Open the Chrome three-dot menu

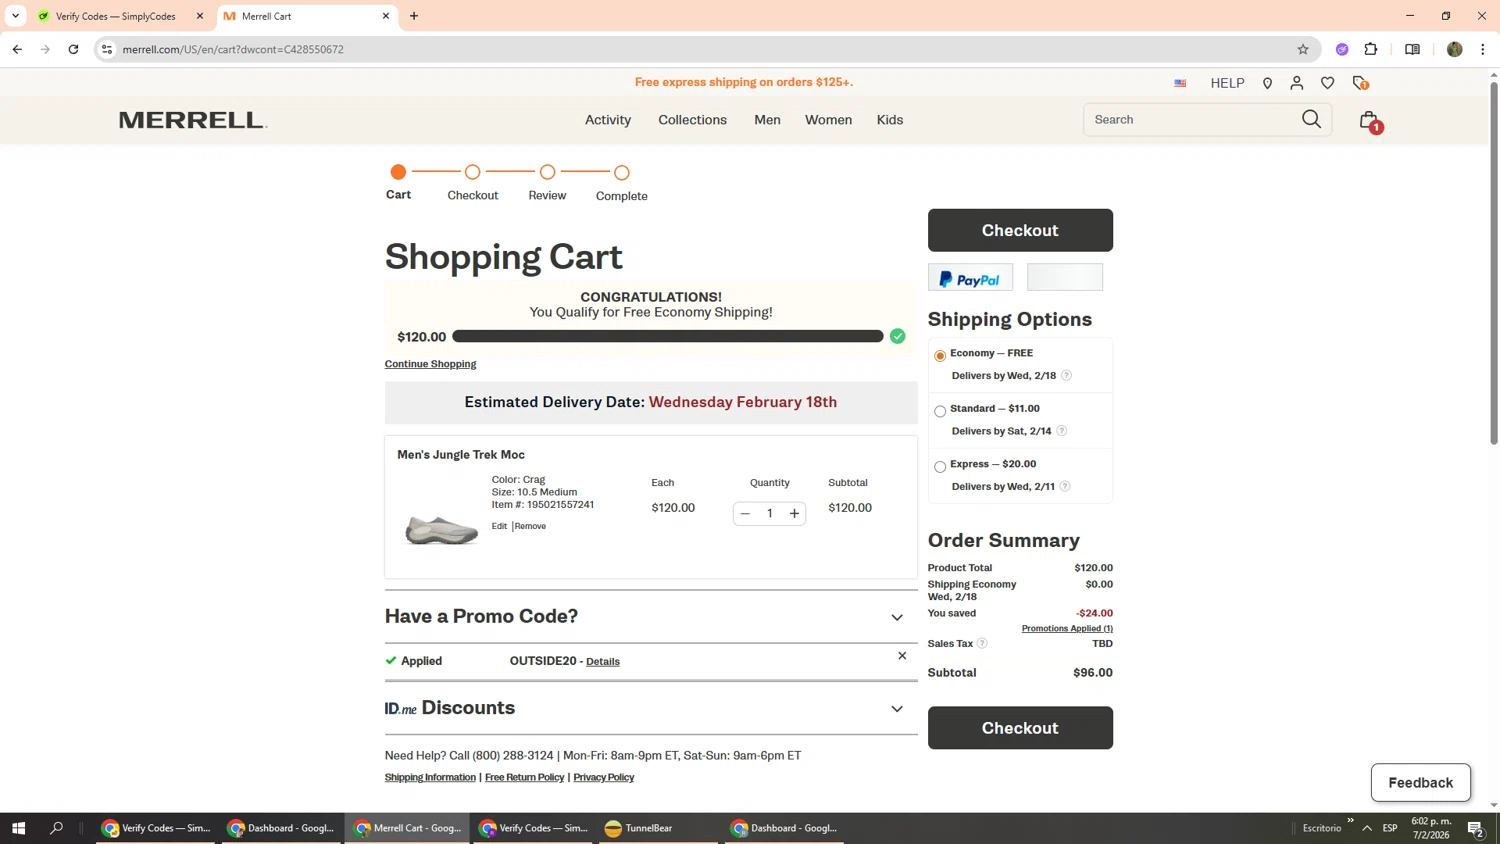pyautogui.click(x=1482, y=49)
